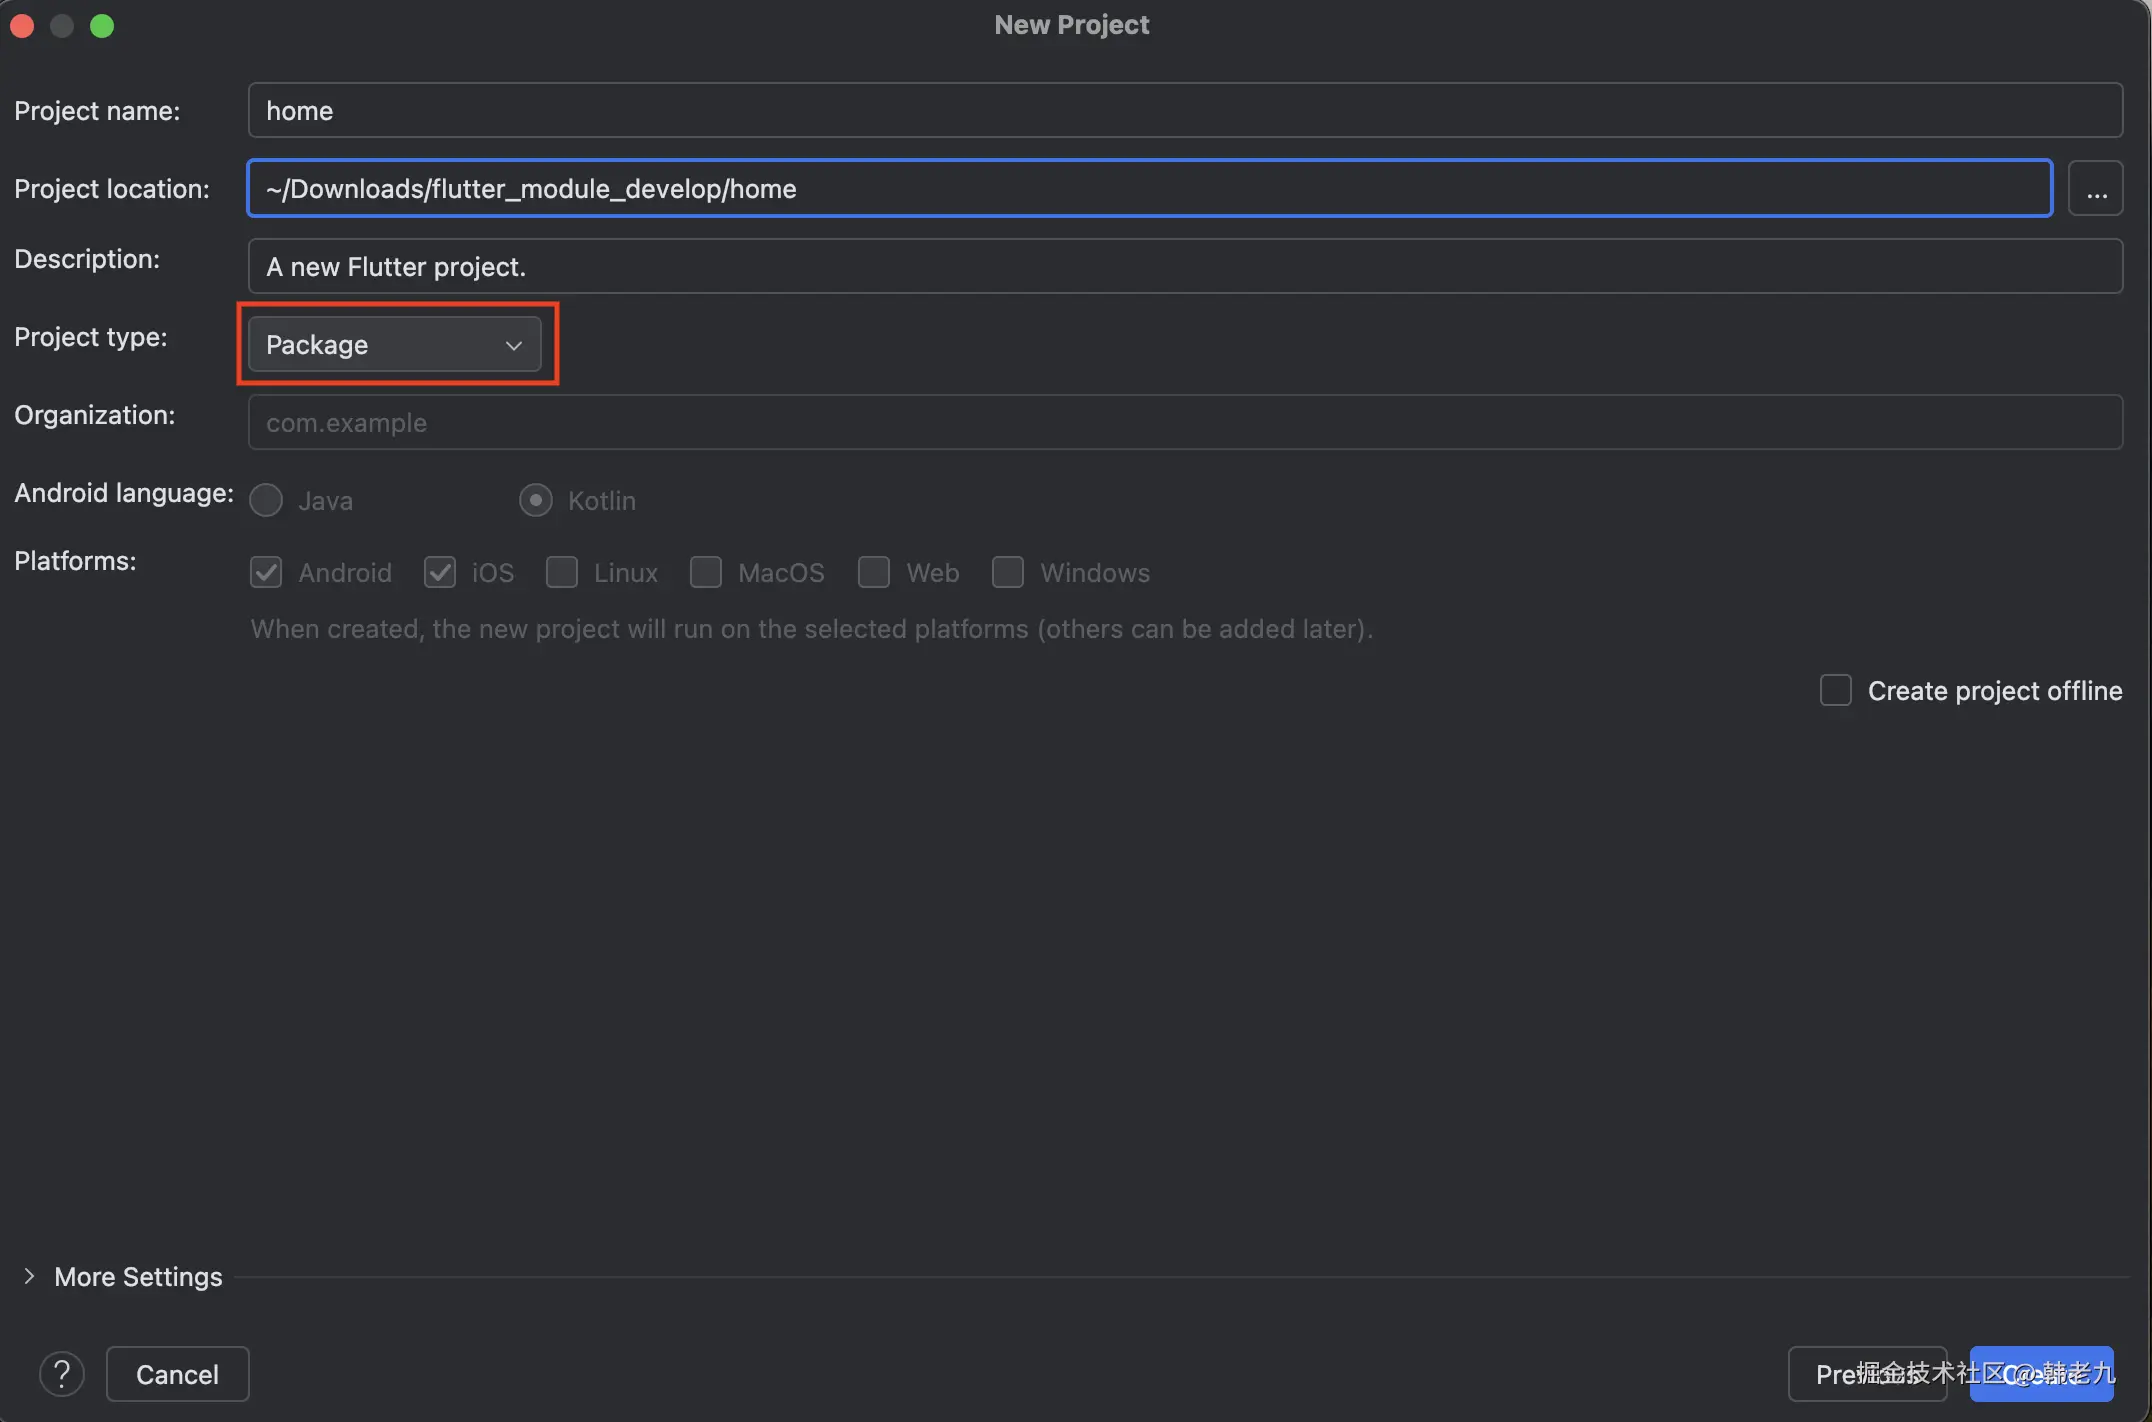The image size is (2152, 1422).
Task: Click the Project location path field
Action: click(1149, 189)
